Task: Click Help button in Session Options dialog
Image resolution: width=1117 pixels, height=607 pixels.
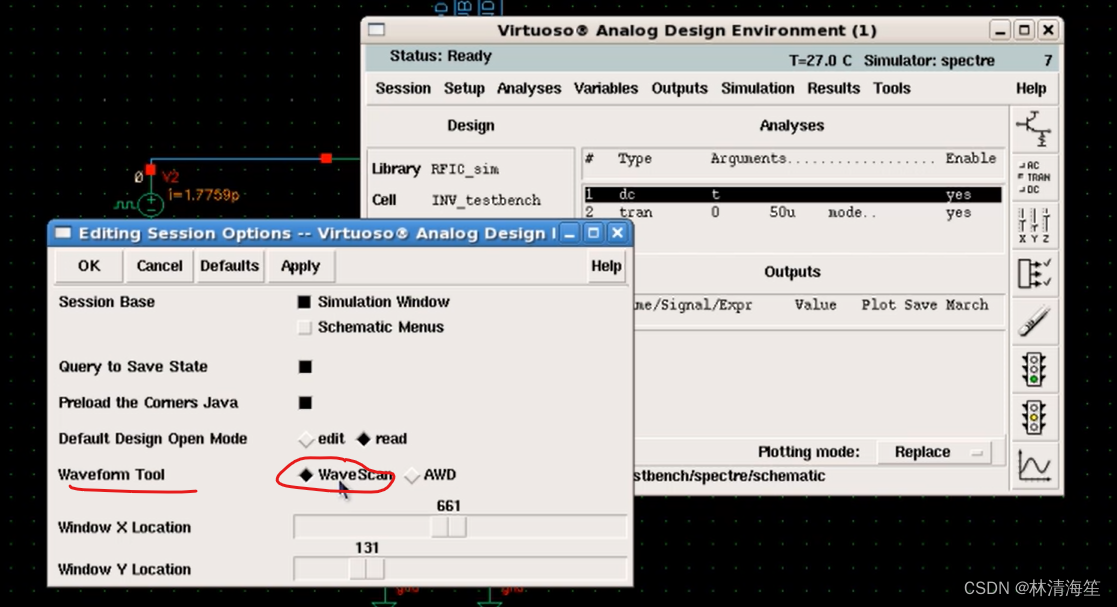Action: (x=606, y=266)
